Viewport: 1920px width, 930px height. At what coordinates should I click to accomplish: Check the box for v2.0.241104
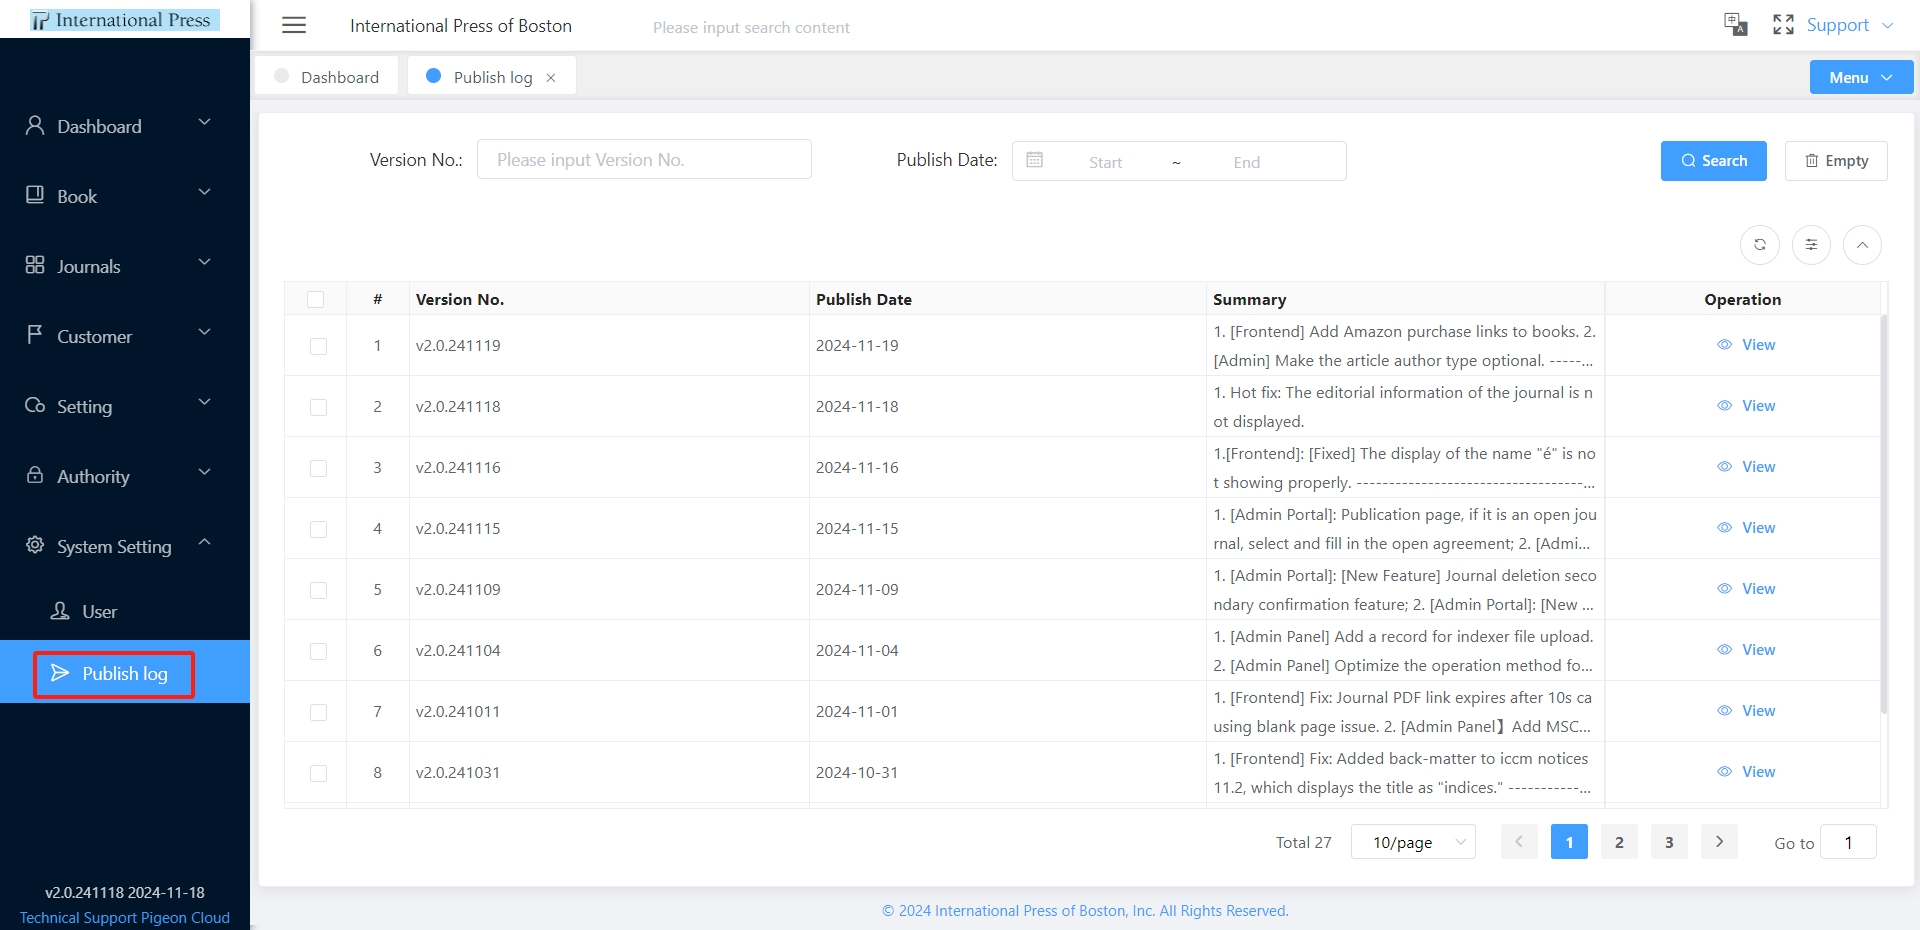click(x=318, y=651)
